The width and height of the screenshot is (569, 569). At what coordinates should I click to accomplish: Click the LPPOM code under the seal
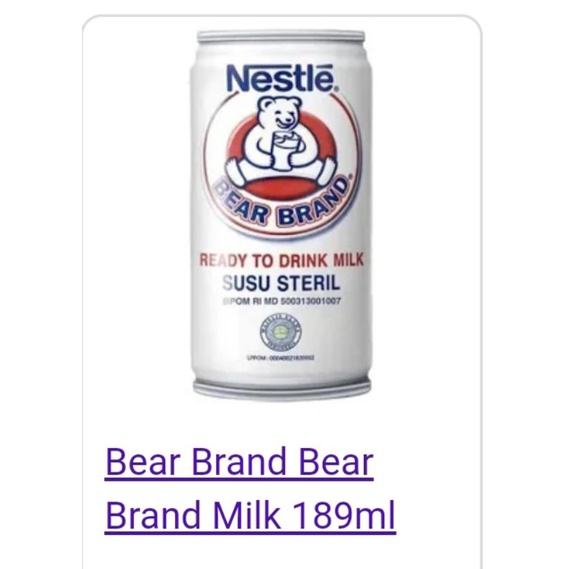point(281,358)
